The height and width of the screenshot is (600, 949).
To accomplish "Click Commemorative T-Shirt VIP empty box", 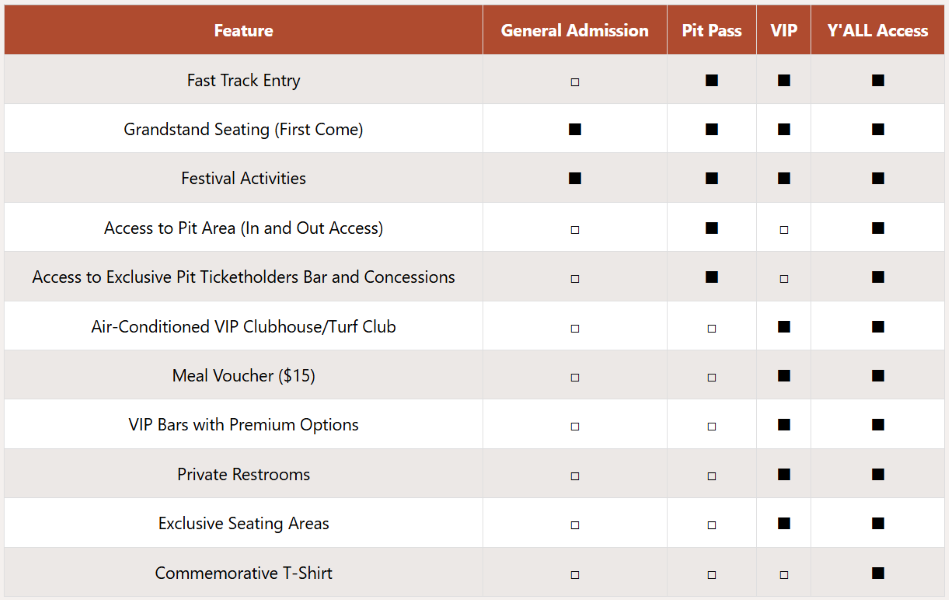I will (784, 575).
